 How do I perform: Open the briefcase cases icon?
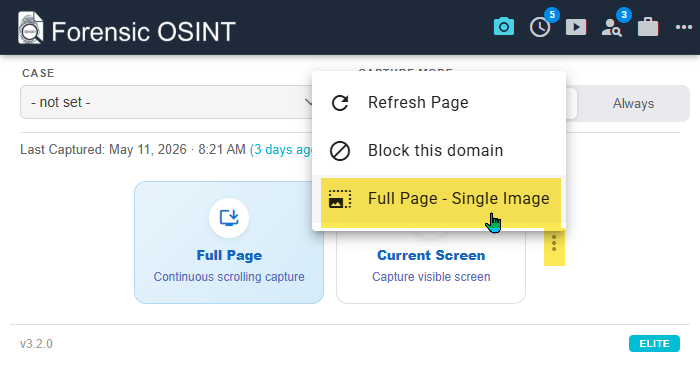(x=648, y=27)
